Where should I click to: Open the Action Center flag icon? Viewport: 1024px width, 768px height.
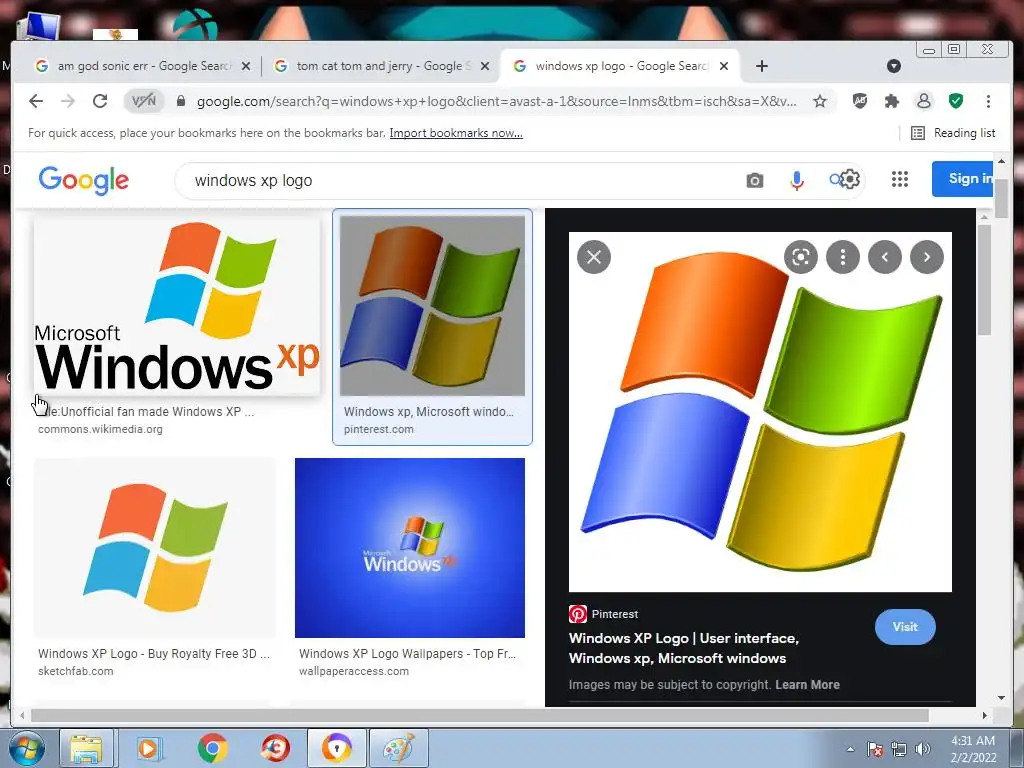tap(875, 749)
